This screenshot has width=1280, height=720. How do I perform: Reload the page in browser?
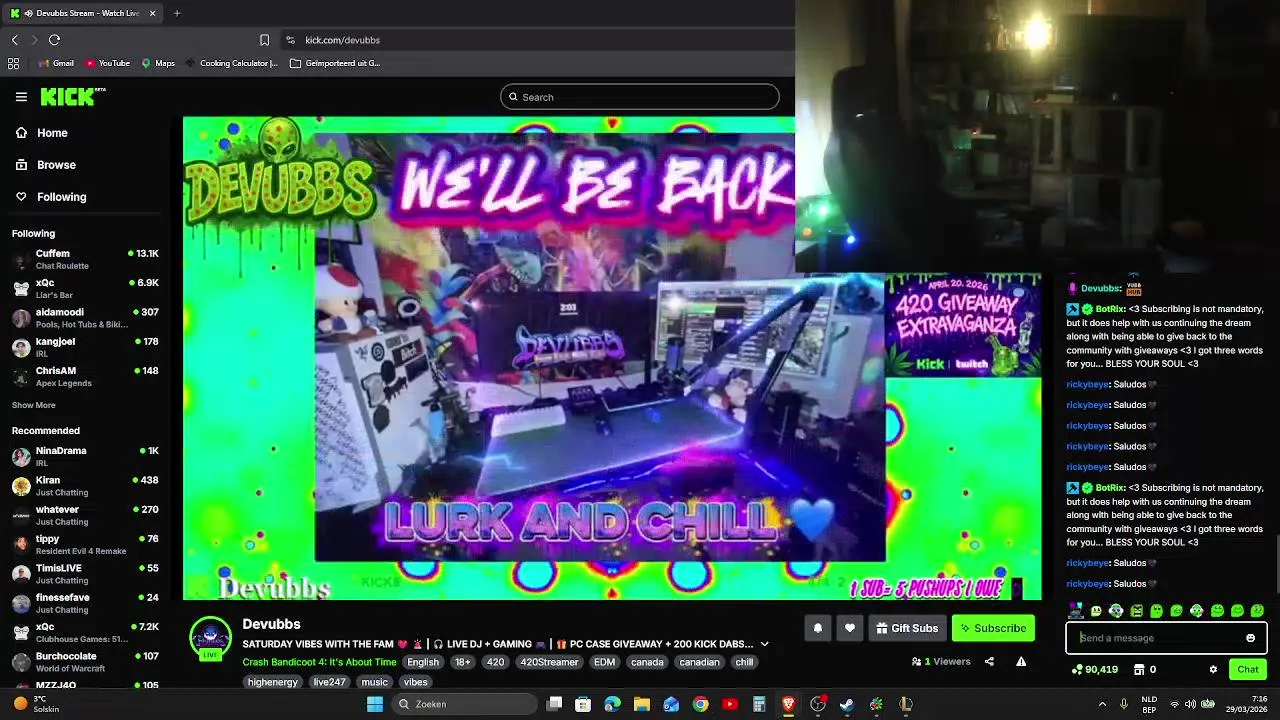click(x=54, y=40)
